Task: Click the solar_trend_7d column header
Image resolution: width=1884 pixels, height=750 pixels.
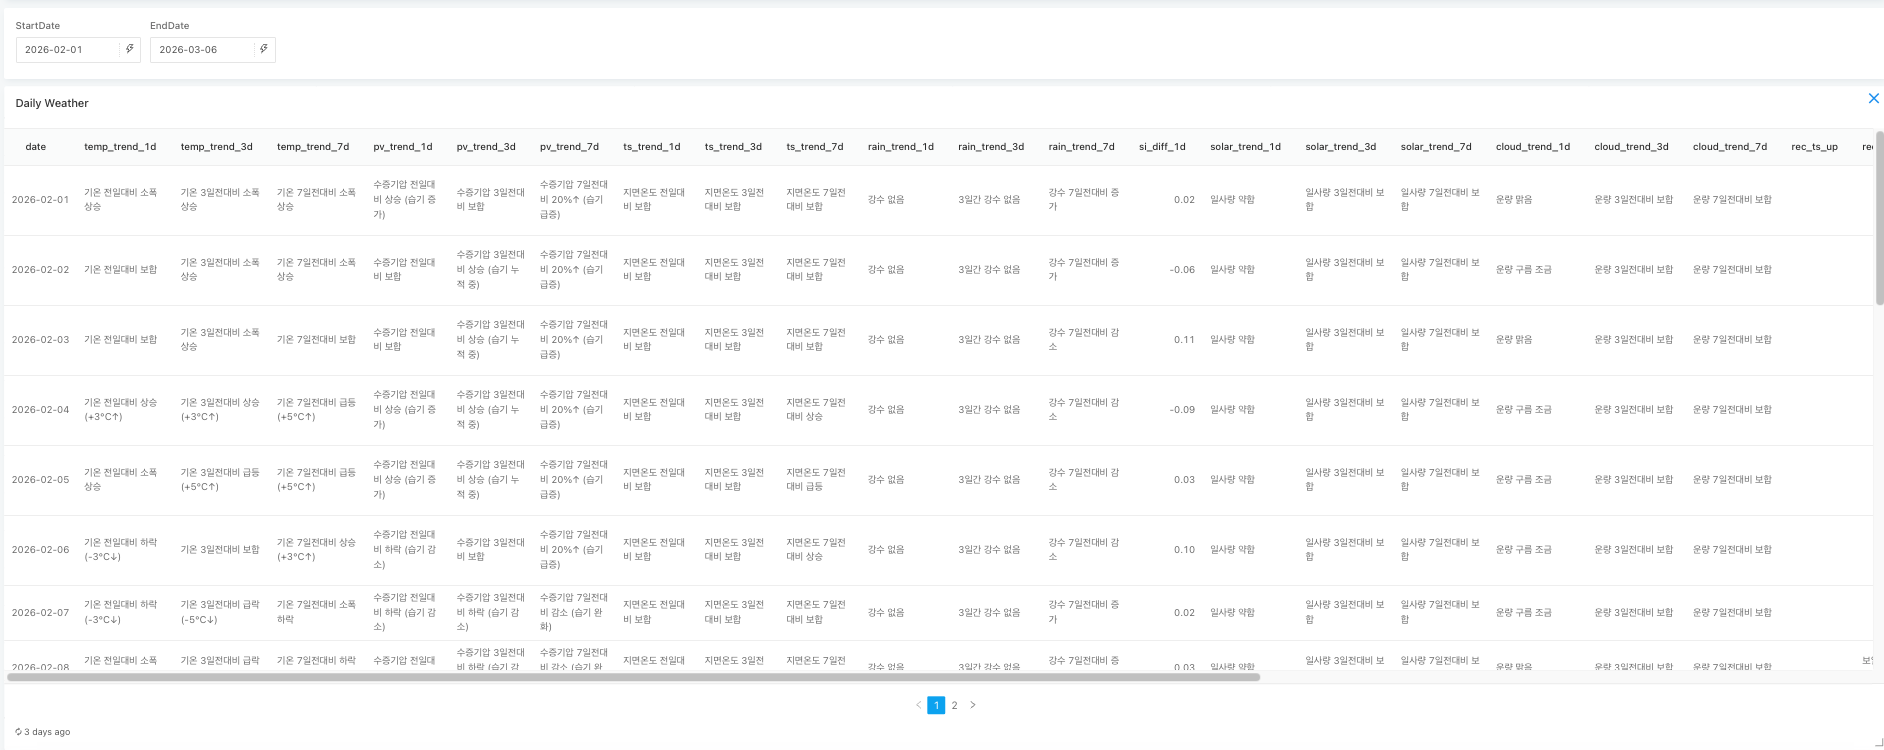Action: coord(1436,147)
